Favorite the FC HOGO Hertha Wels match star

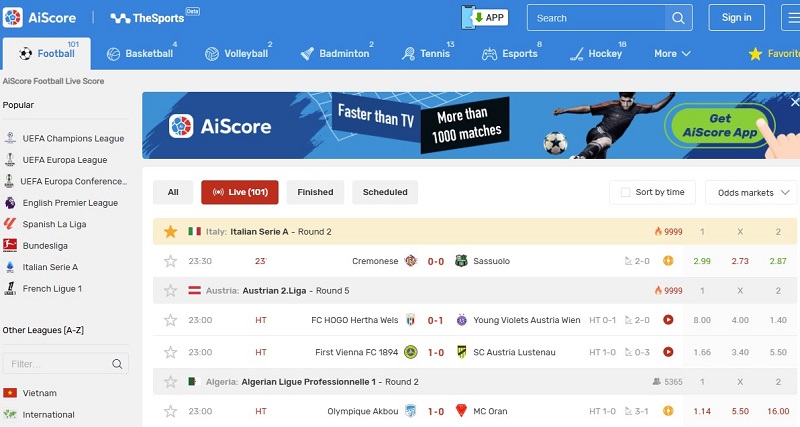170,320
